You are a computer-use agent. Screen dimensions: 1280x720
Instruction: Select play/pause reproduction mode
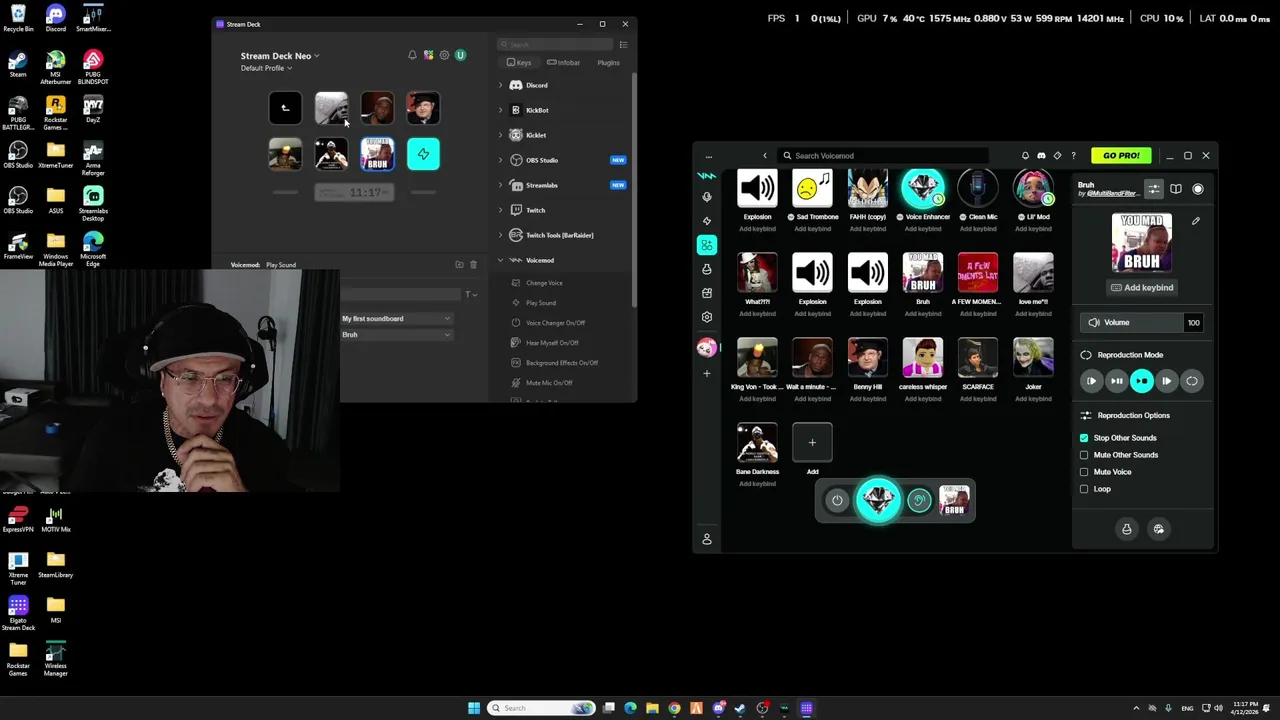[1116, 381]
